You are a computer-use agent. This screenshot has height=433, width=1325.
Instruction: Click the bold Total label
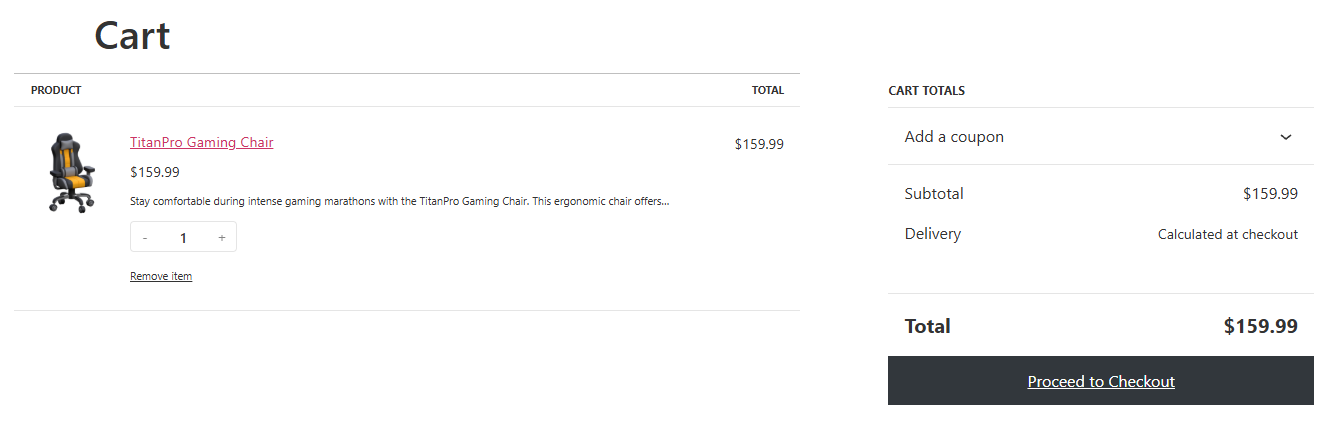[928, 326]
